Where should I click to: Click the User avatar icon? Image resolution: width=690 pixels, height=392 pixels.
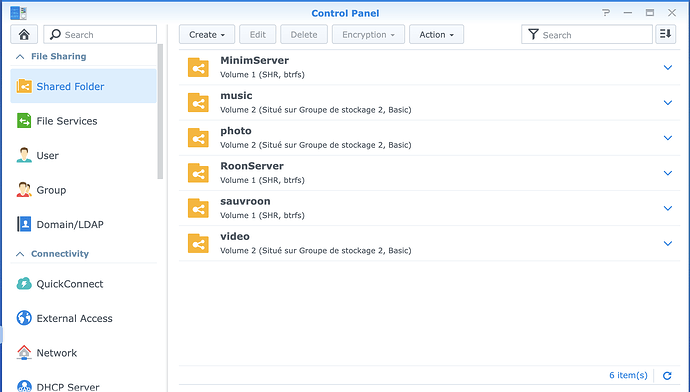pos(24,155)
